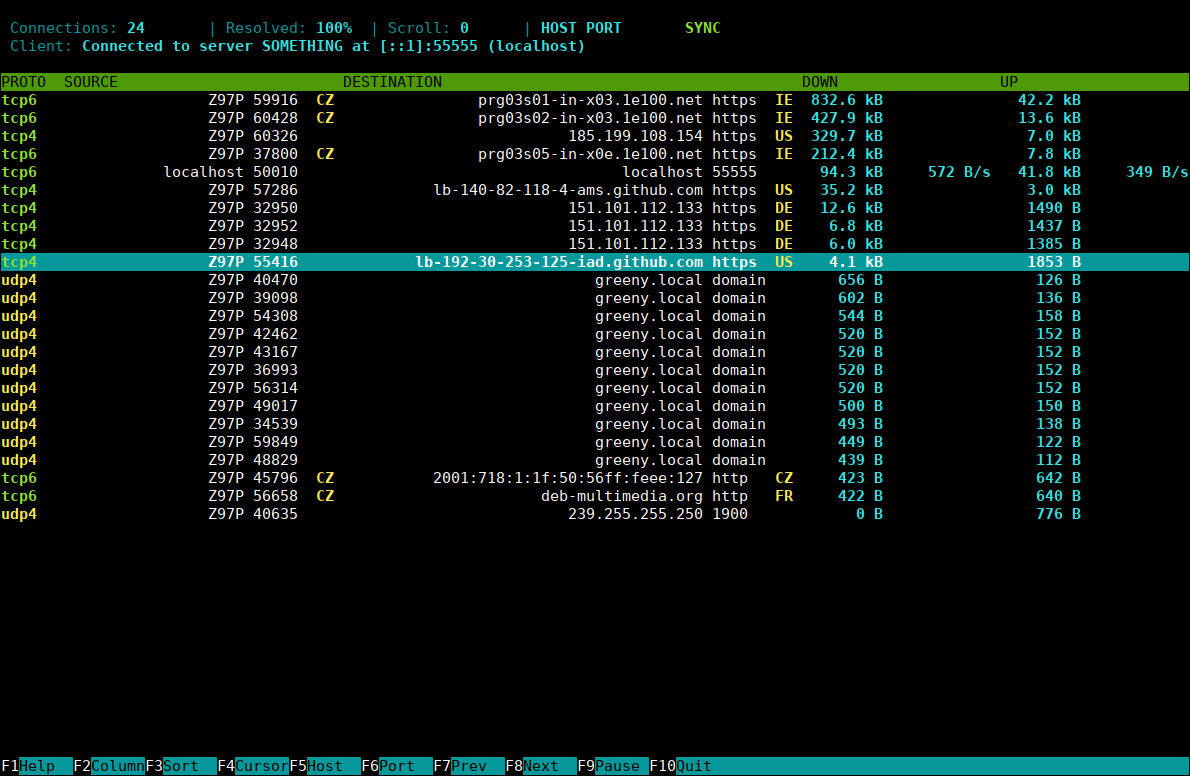
Task: Click F9 Pause to freeze updates
Action: [613, 766]
